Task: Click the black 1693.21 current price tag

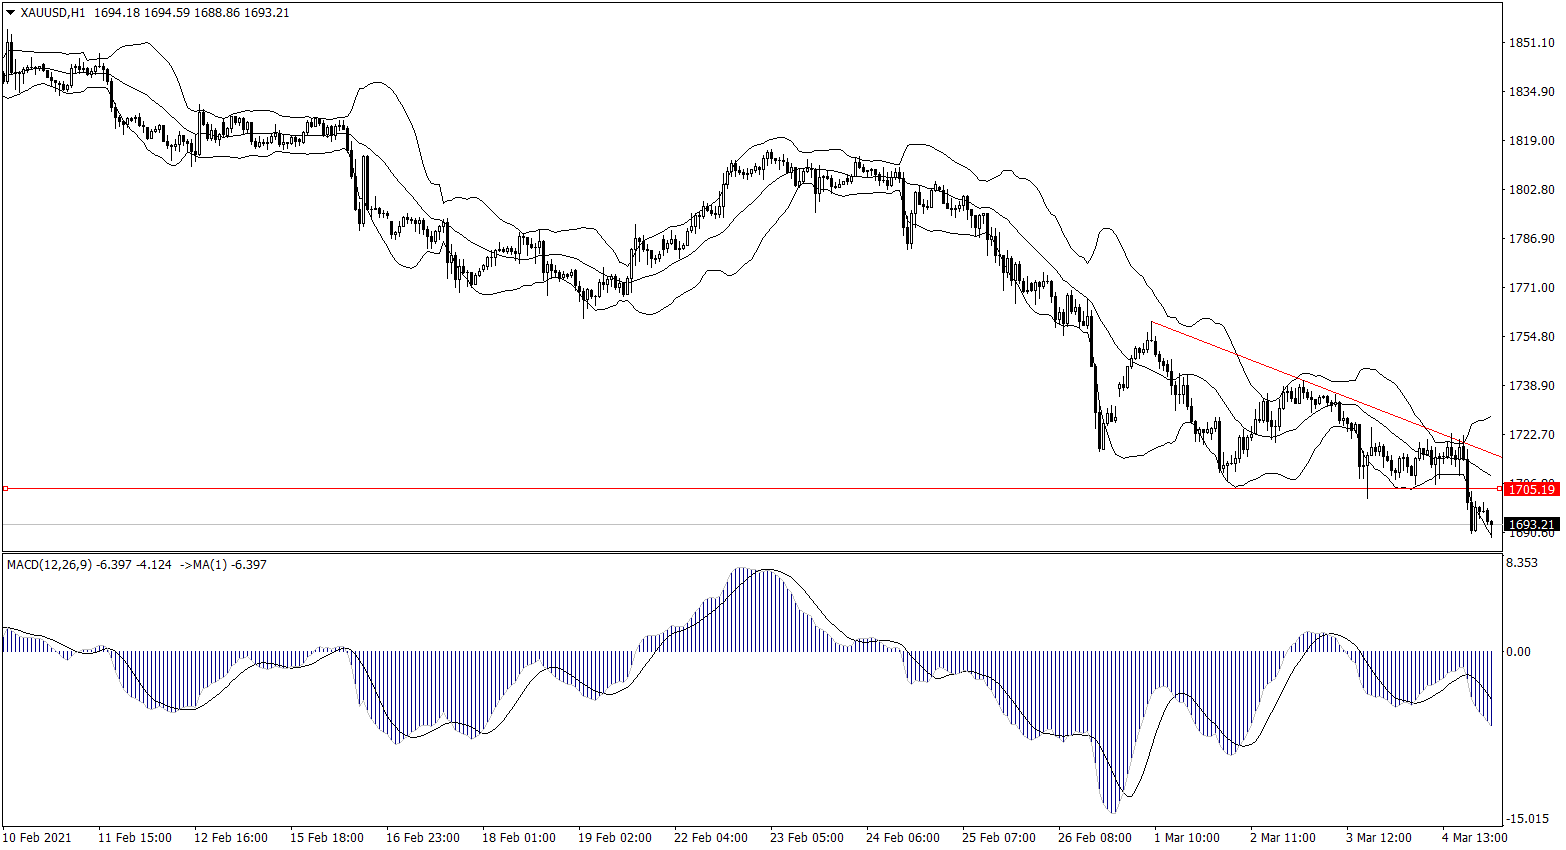Action: pyautogui.click(x=1531, y=524)
